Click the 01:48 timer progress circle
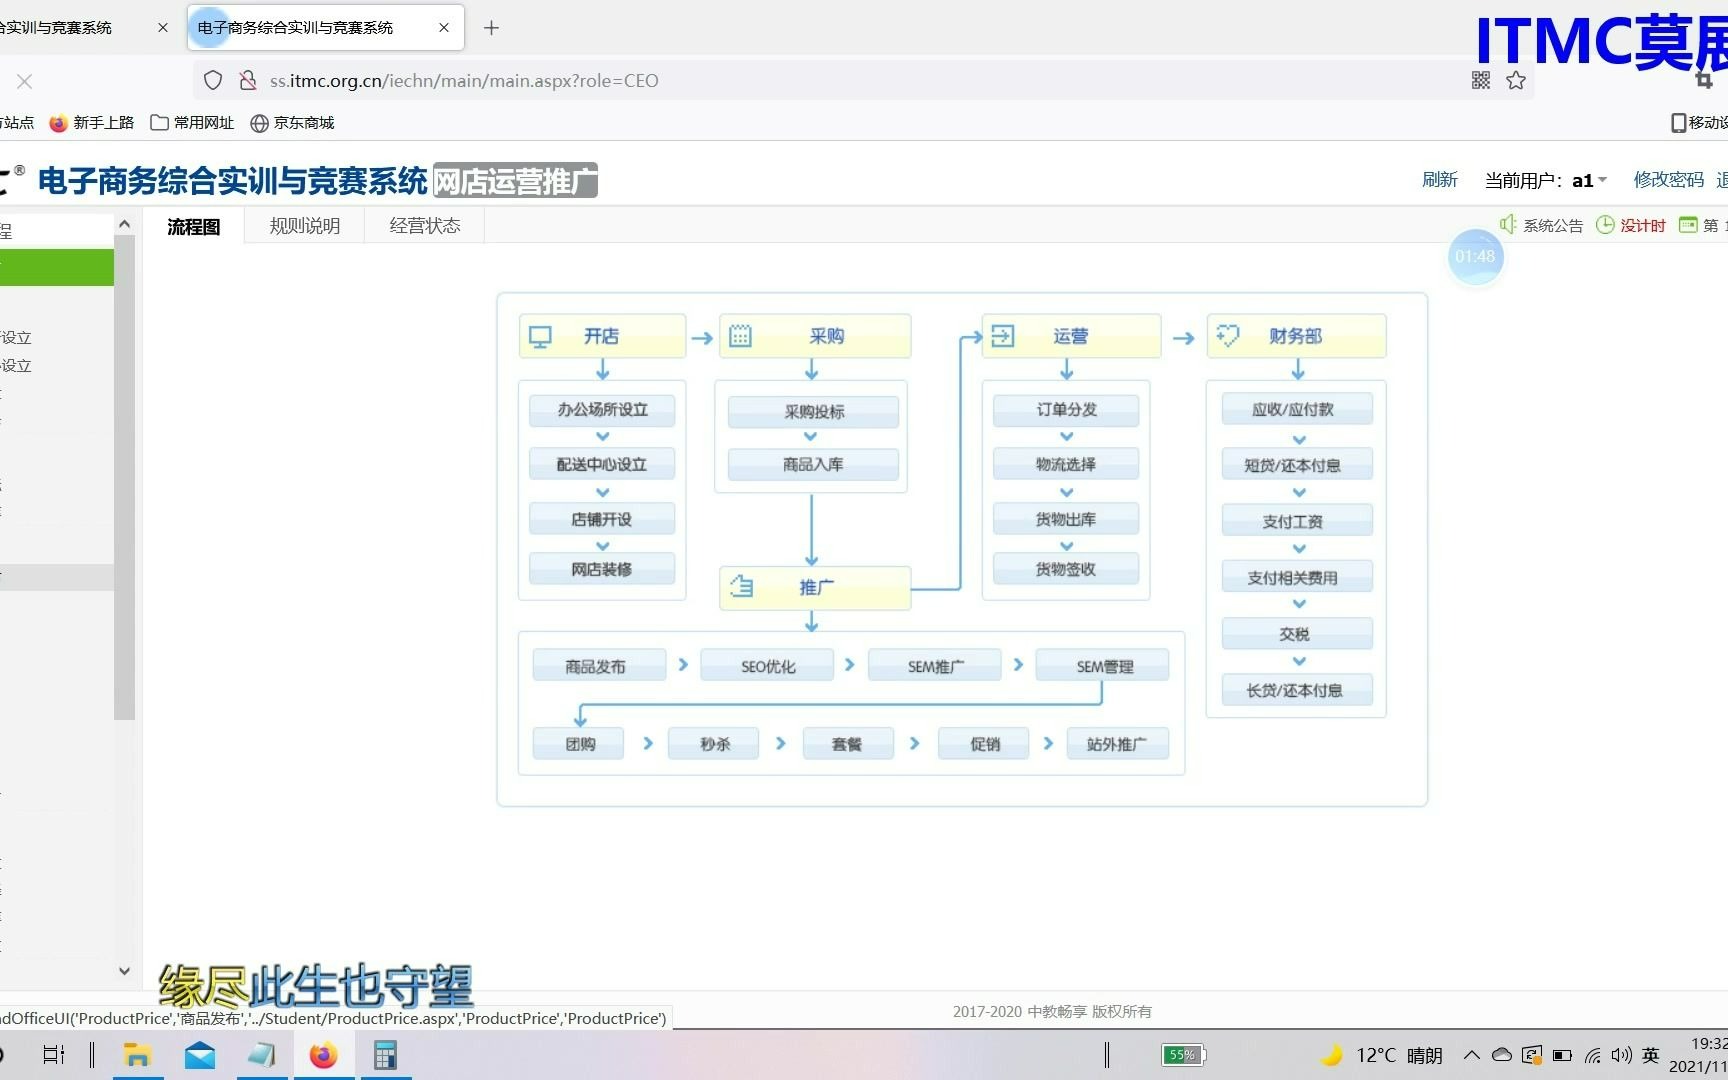1728x1080 pixels. click(1475, 256)
